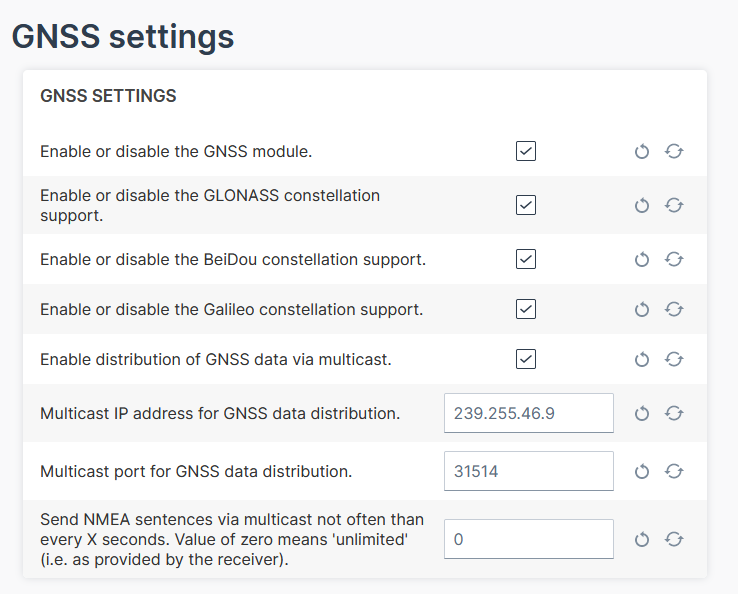This screenshot has height=594, width=738.
Task: Focus the multicast port input field
Action: 528,471
